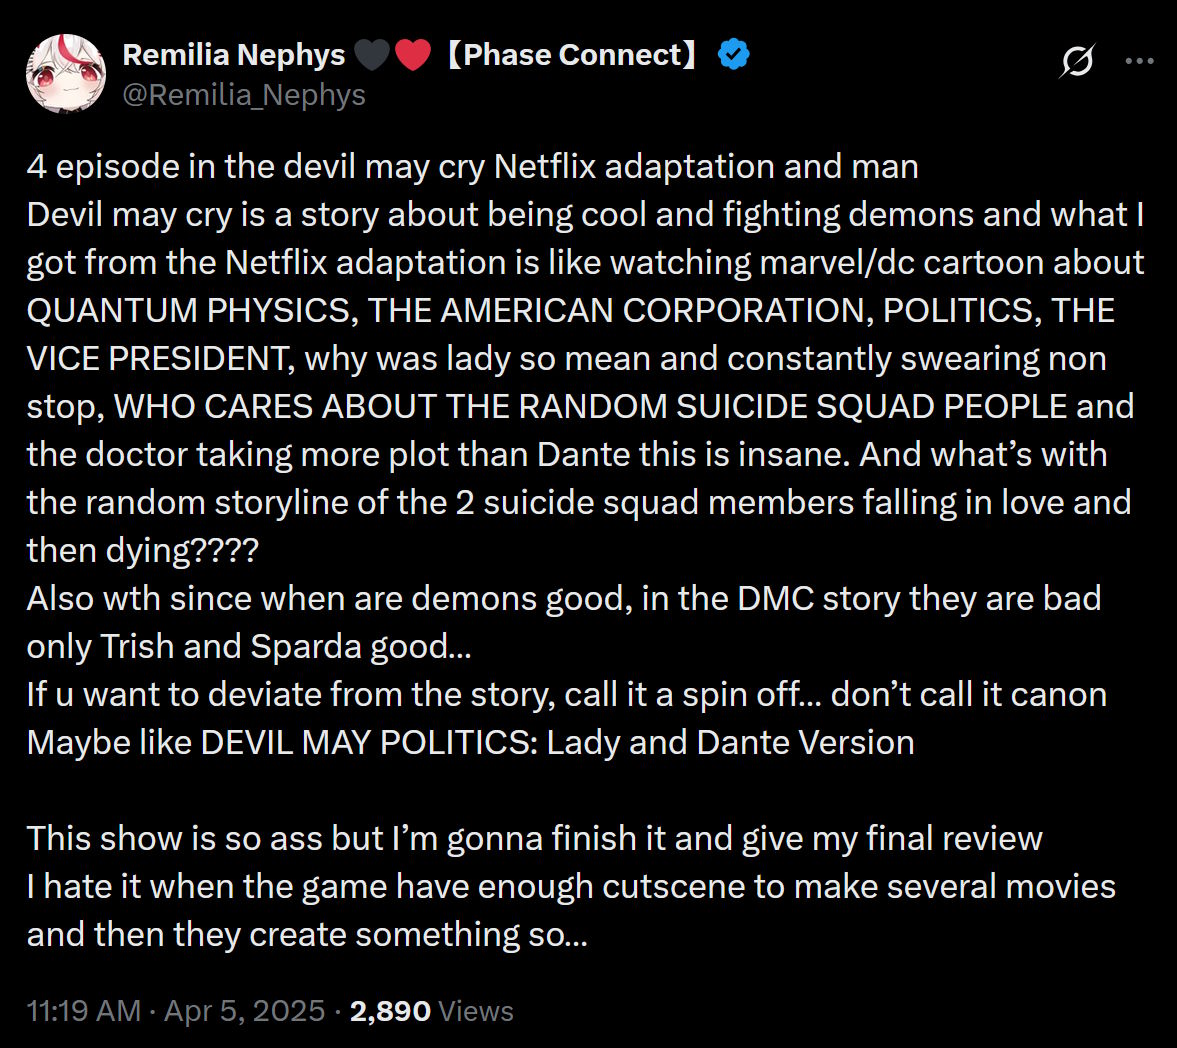This screenshot has height=1048, width=1177.
Task: Click the red heart emoji in name
Action: tap(413, 56)
